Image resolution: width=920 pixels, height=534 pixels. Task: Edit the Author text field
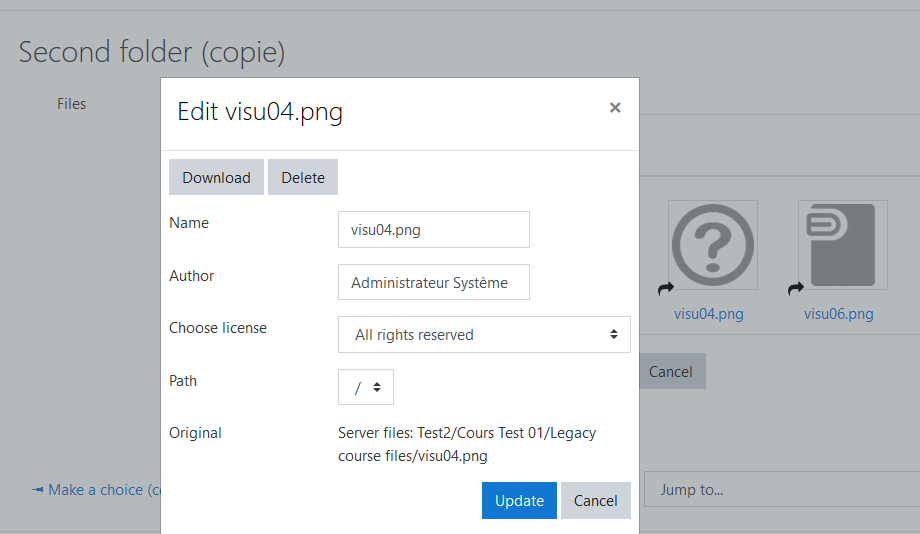tap(434, 282)
